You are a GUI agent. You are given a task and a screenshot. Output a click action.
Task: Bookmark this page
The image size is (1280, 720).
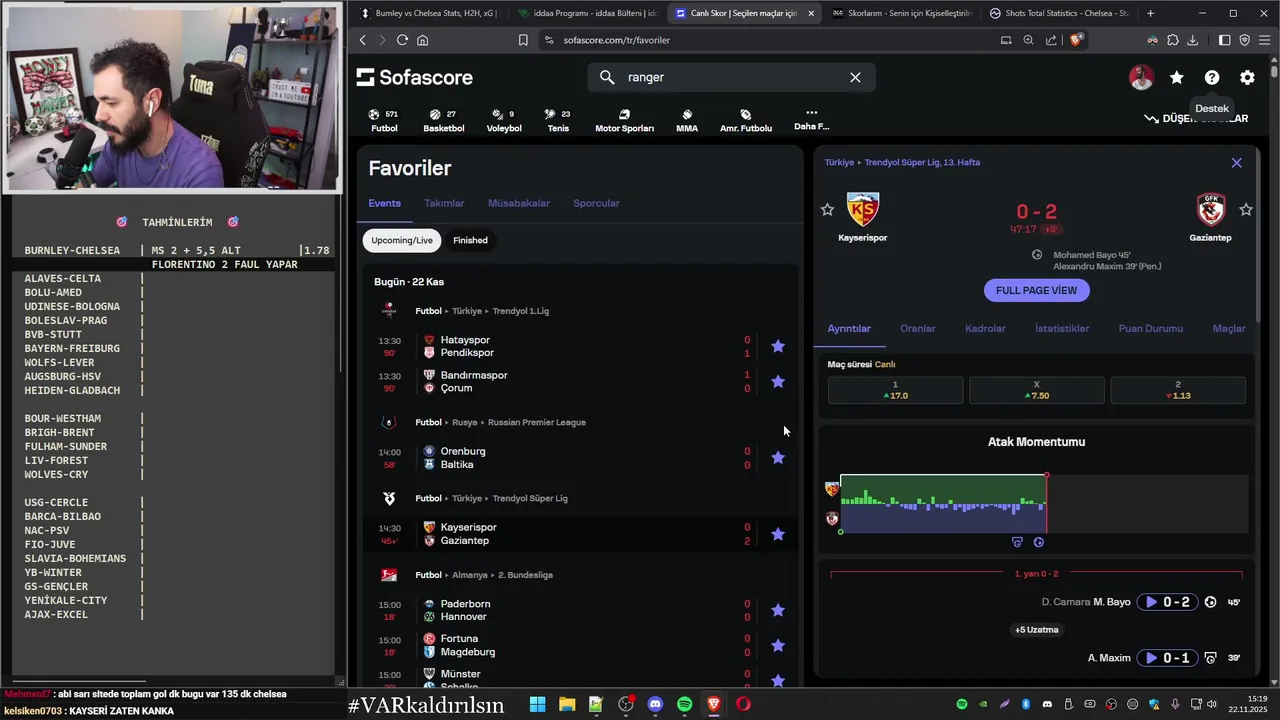click(523, 40)
